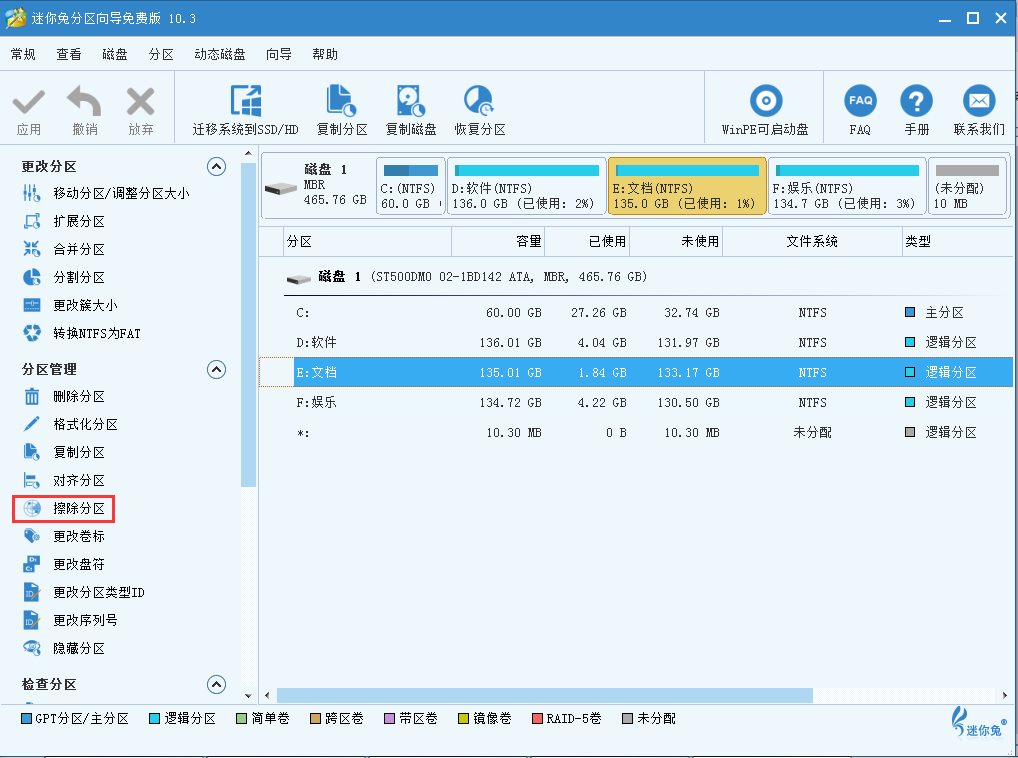
Task: Click the sidebar scroll down arrow
Action: [248, 696]
